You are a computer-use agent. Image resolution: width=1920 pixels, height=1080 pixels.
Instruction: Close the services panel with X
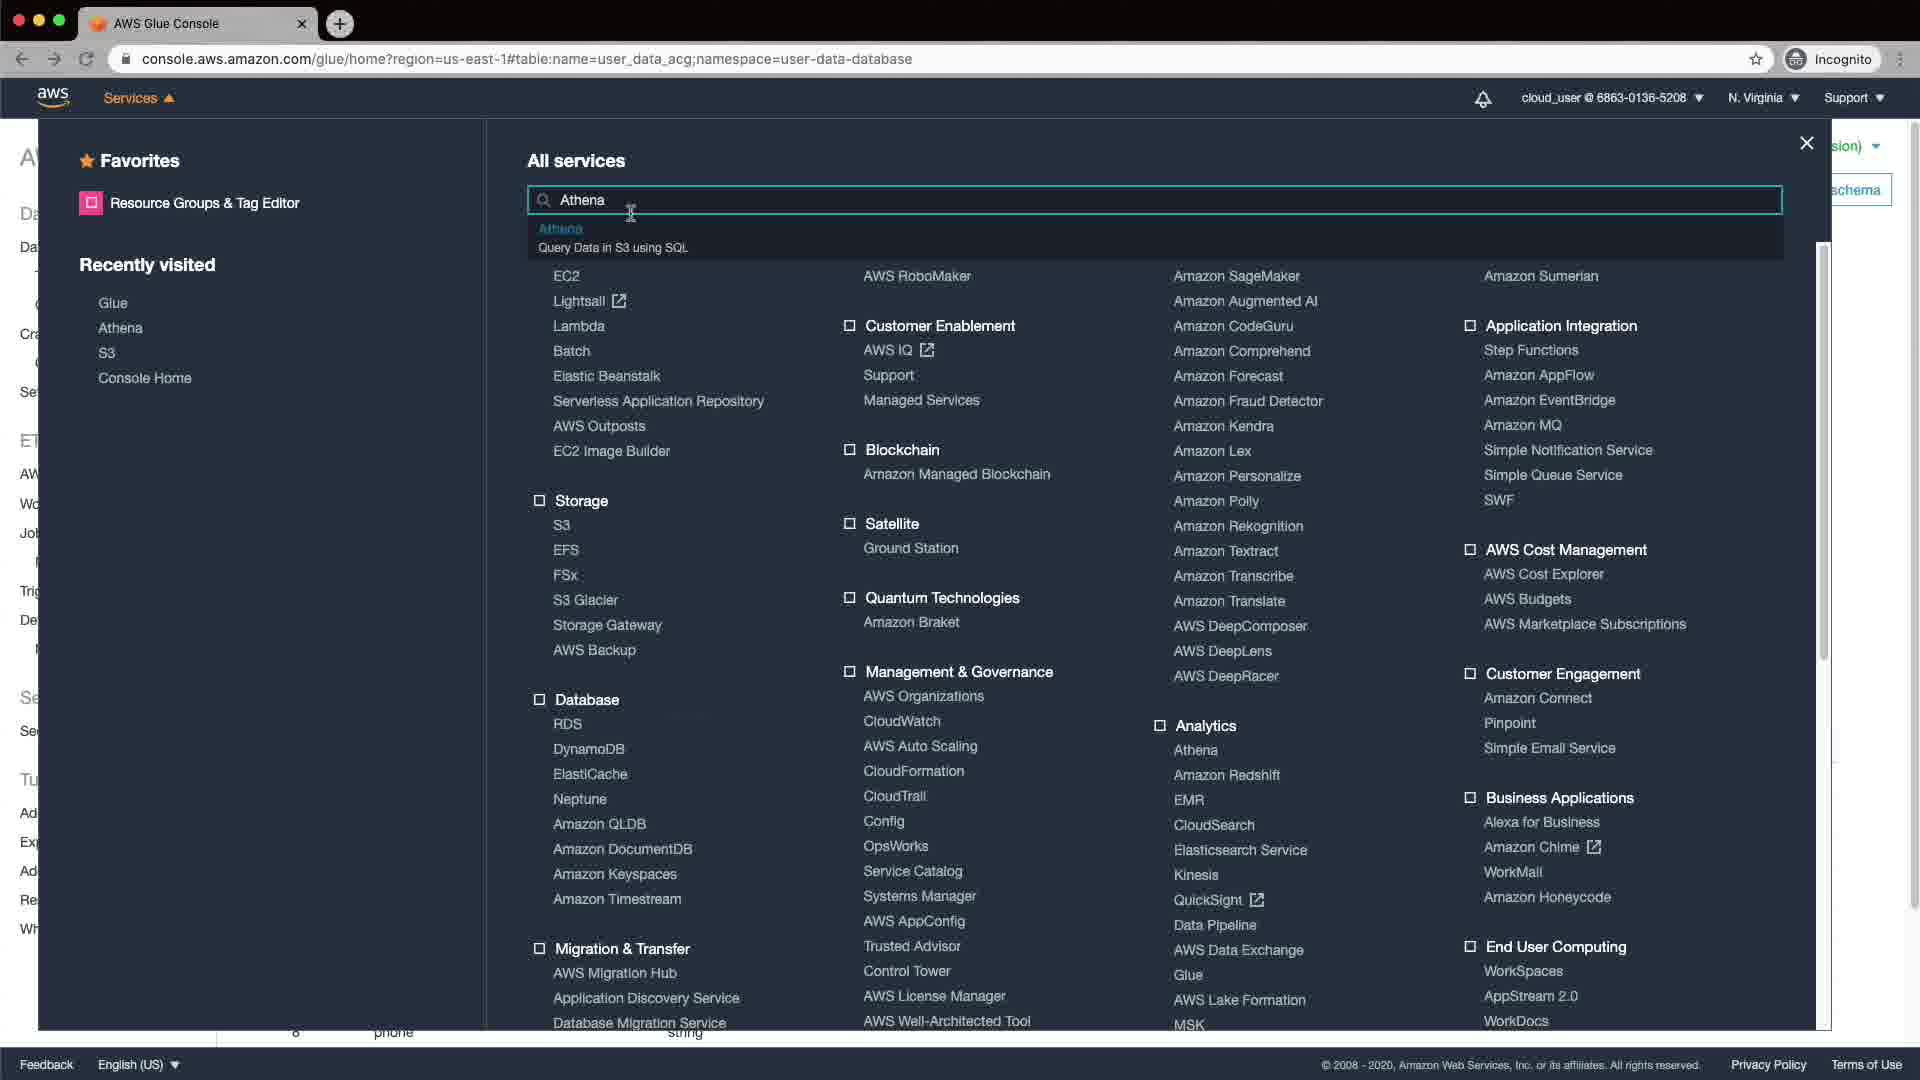1806,143
